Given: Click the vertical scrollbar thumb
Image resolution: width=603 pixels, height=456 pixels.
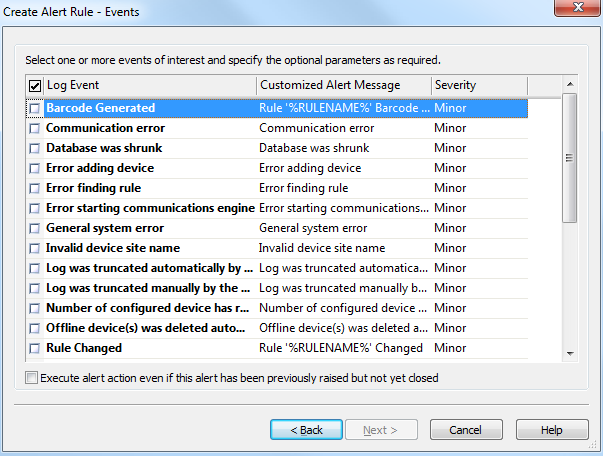Looking at the screenshot, I should pyautogui.click(x=570, y=158).
